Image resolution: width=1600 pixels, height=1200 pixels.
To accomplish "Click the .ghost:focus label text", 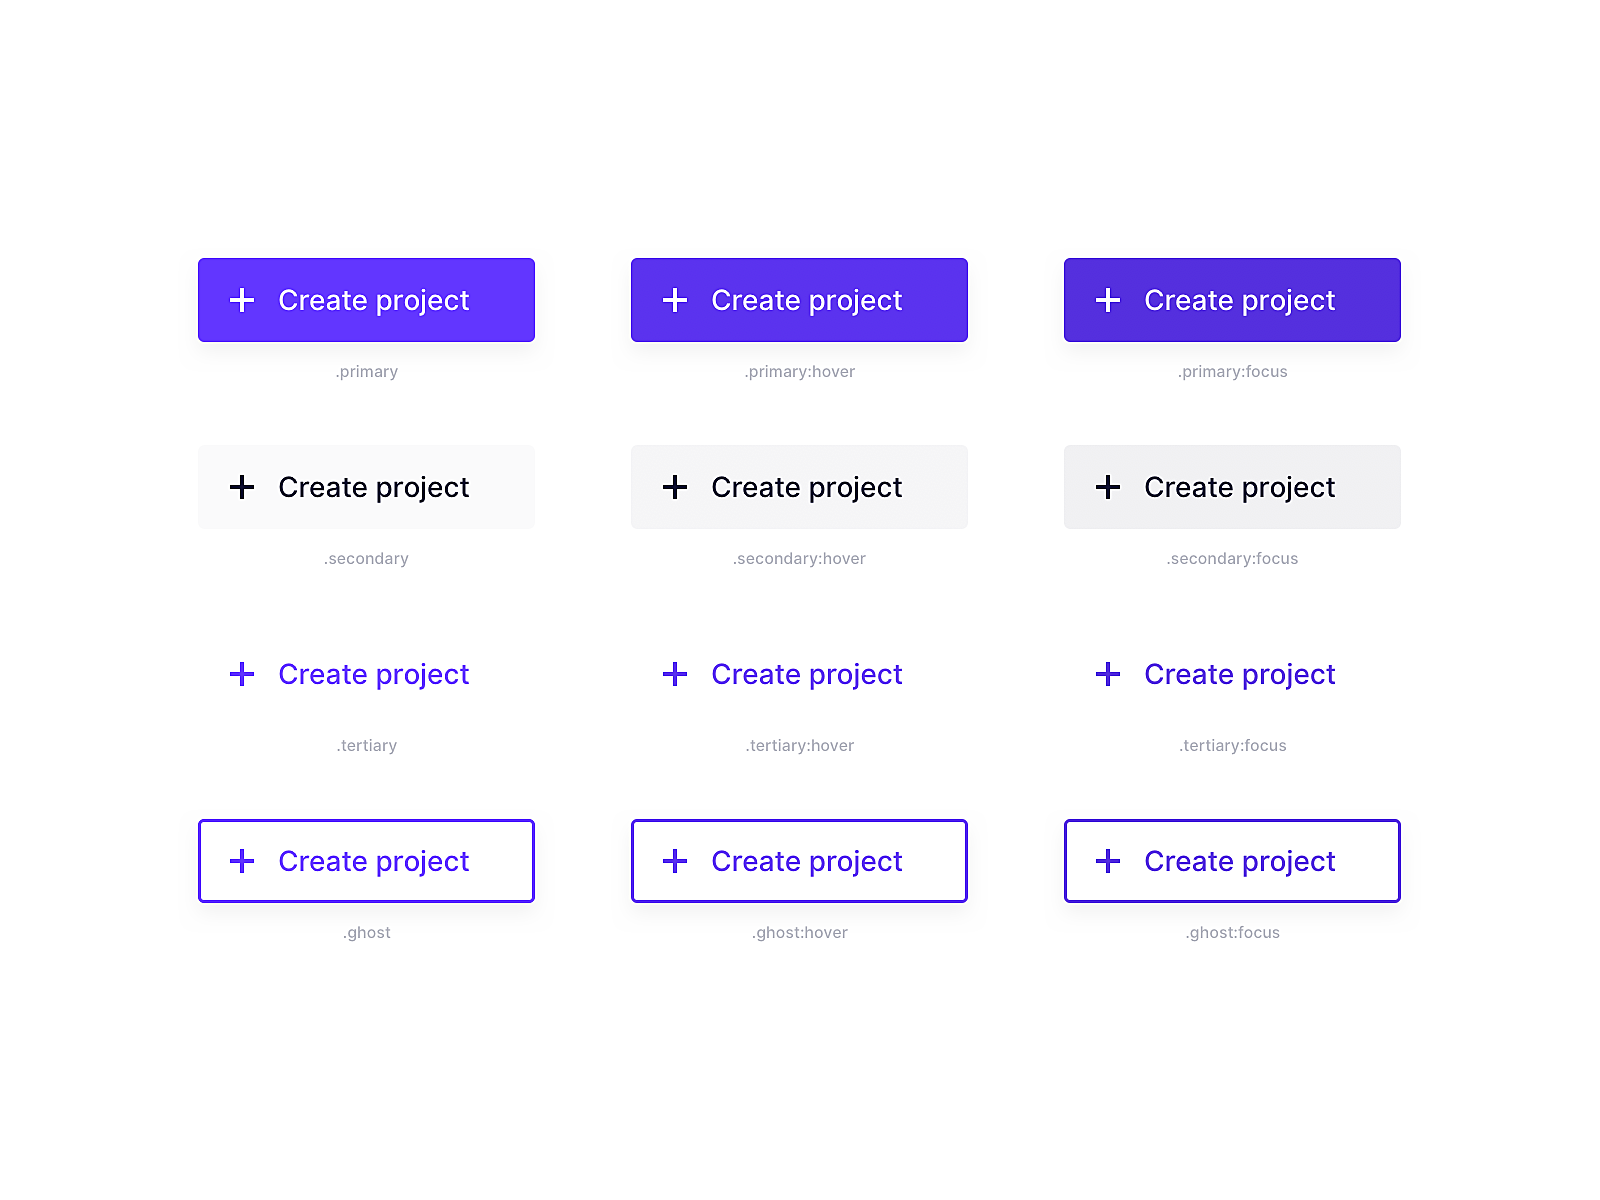I will coord(1232,933).
